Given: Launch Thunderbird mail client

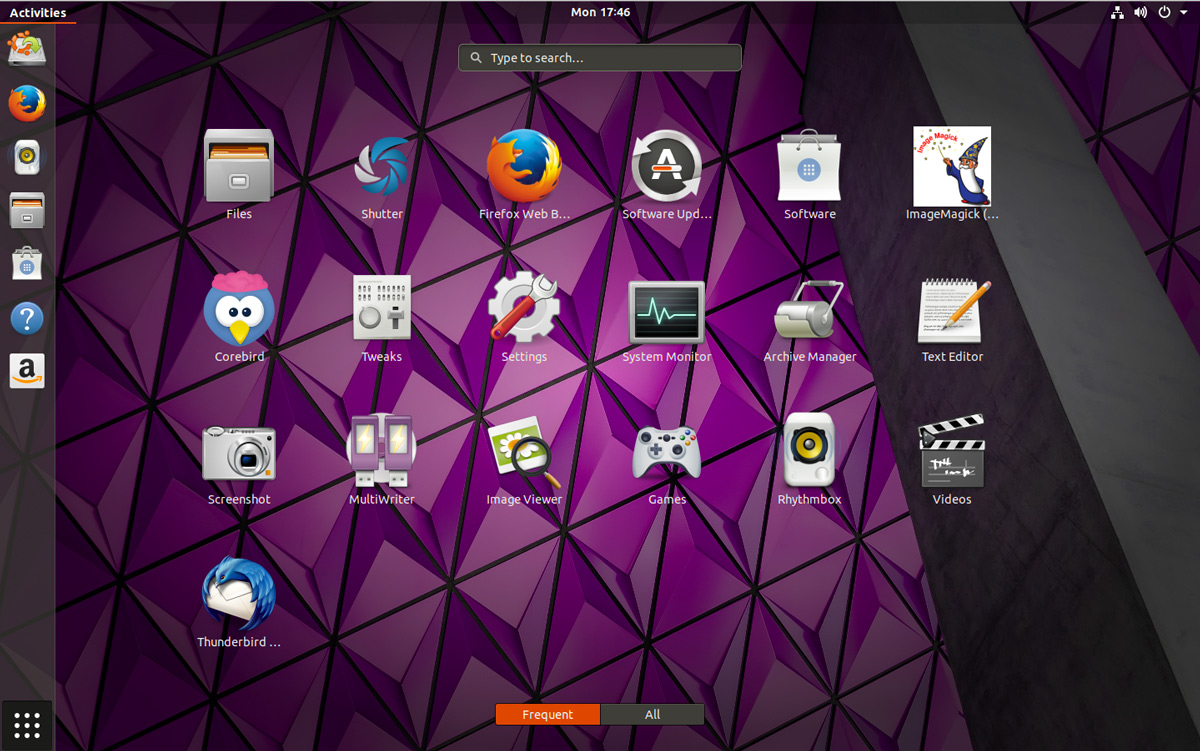Looking at the screenshot, I should click(x=239, y=595).
